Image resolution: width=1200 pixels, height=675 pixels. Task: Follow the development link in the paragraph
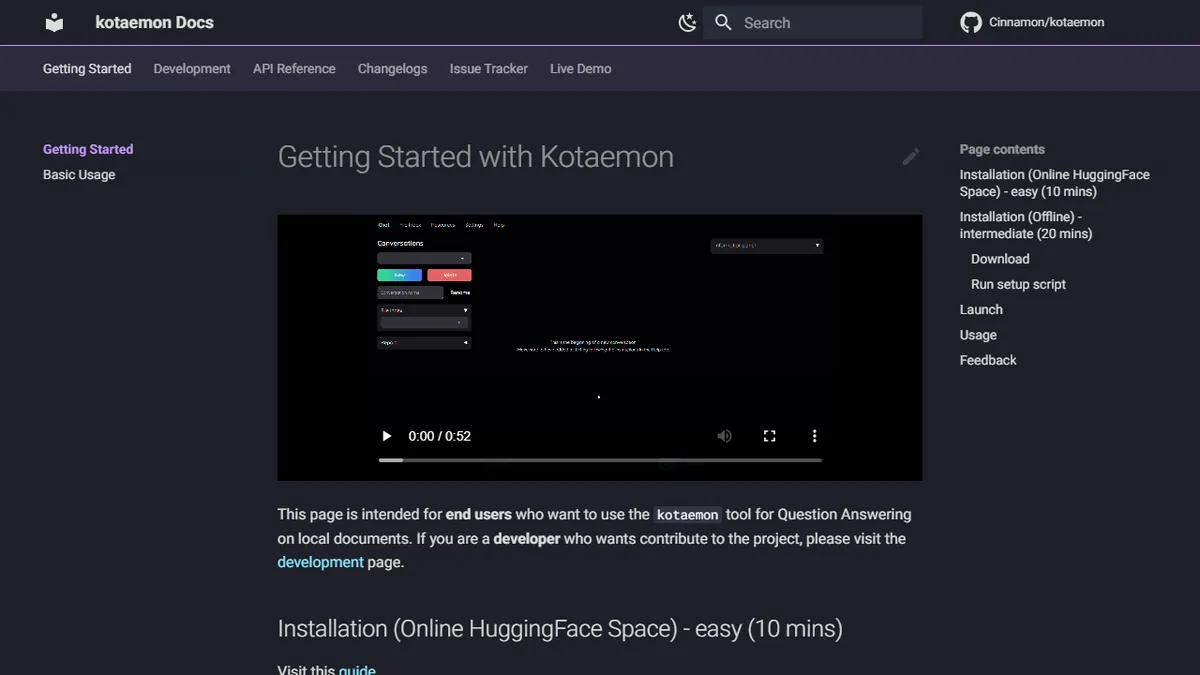click(x=320, y=562)
